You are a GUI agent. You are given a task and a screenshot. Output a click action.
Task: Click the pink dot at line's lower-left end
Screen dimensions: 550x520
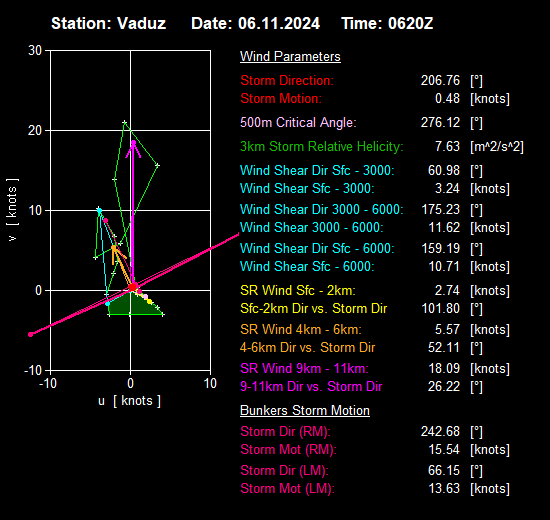click(x=31, y=334)
